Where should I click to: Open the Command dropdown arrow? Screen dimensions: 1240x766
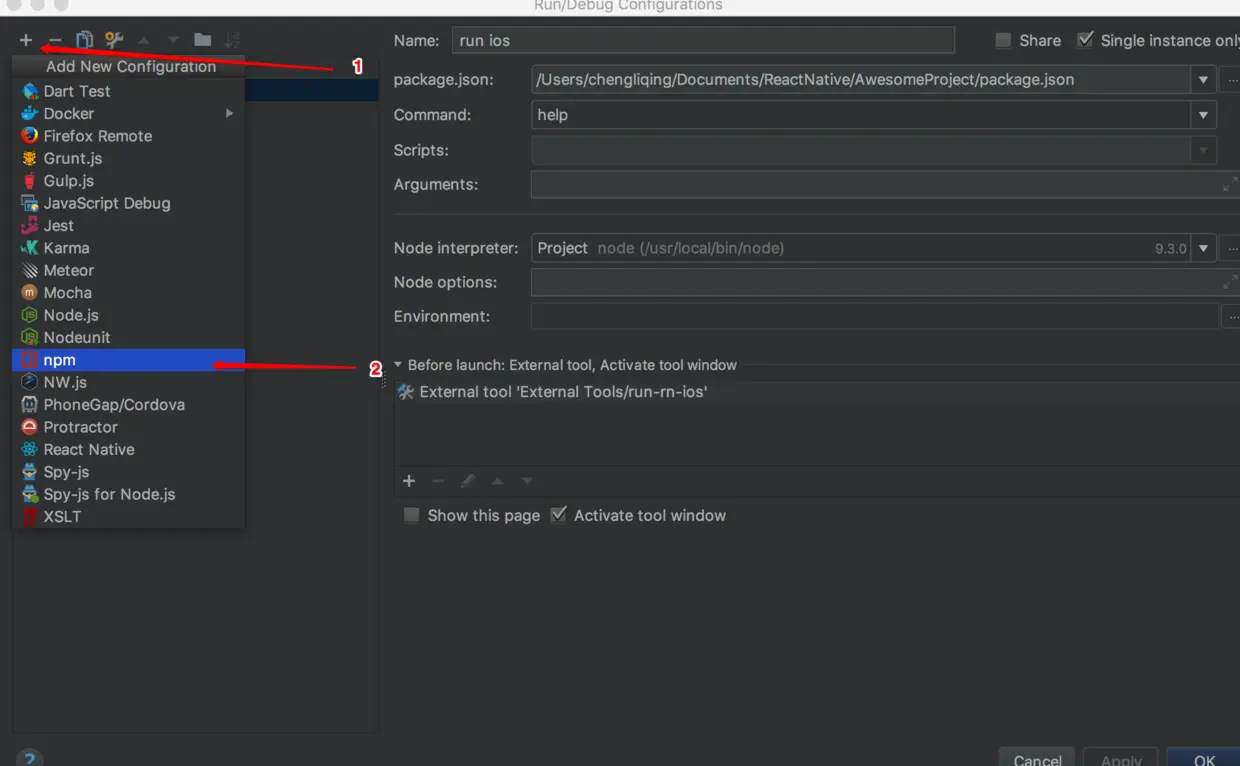click(1203, 115)
